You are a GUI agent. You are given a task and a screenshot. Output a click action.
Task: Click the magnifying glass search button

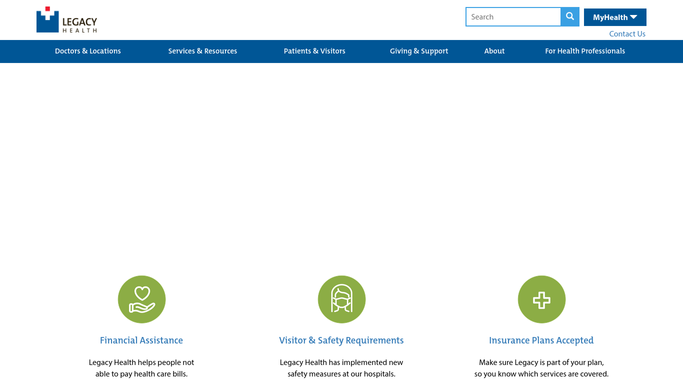[570, 17]
